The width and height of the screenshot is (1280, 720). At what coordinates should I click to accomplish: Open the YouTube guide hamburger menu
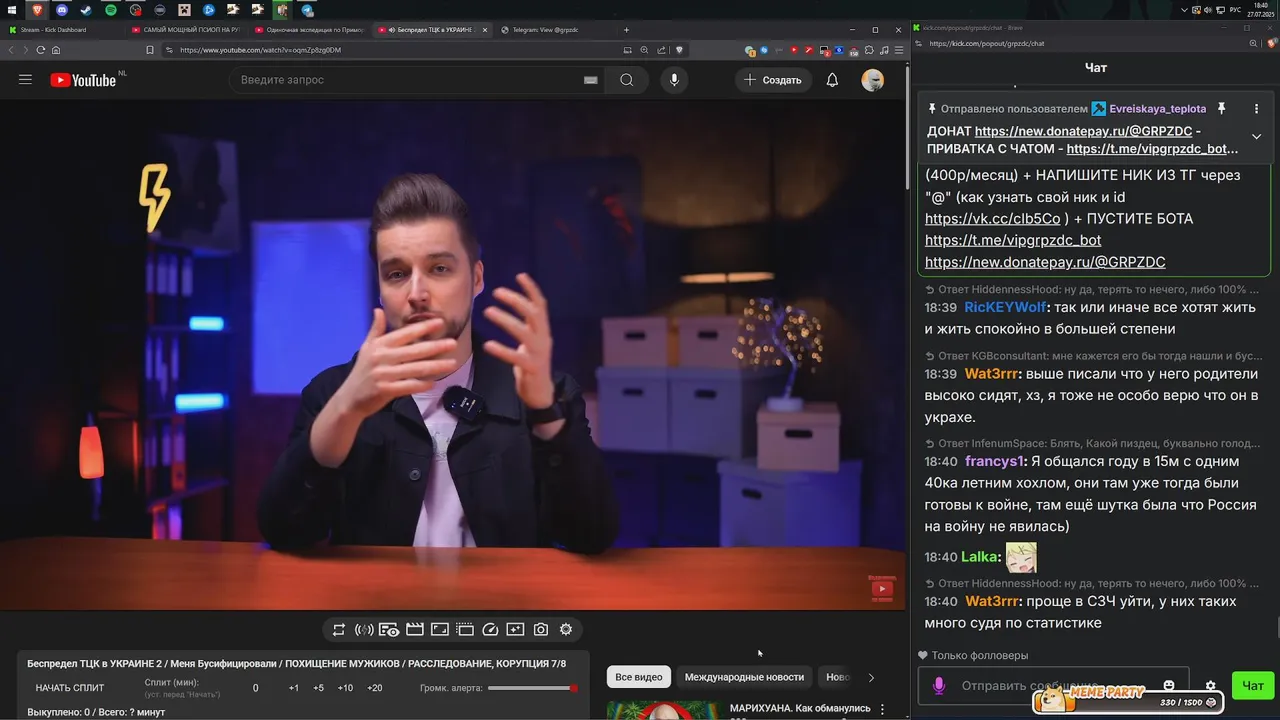click(25, 80)
